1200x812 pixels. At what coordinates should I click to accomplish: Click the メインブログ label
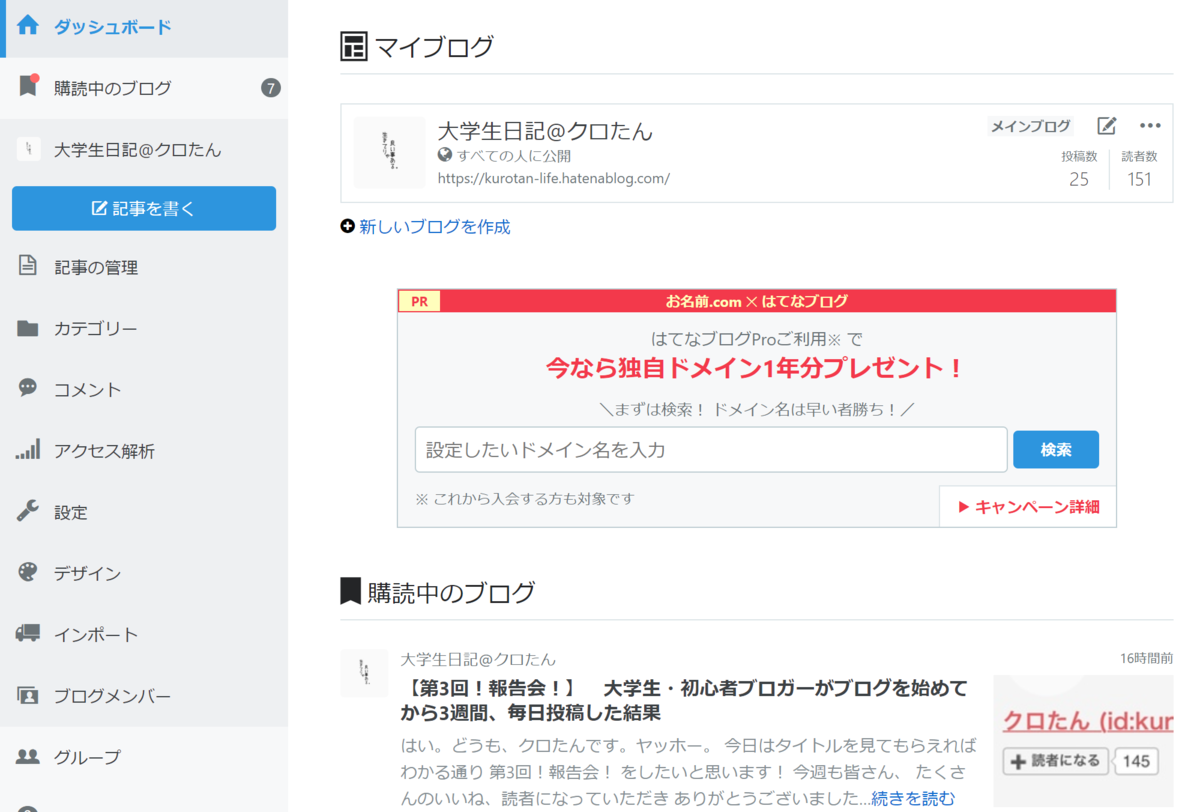[x=1030, y=126]
